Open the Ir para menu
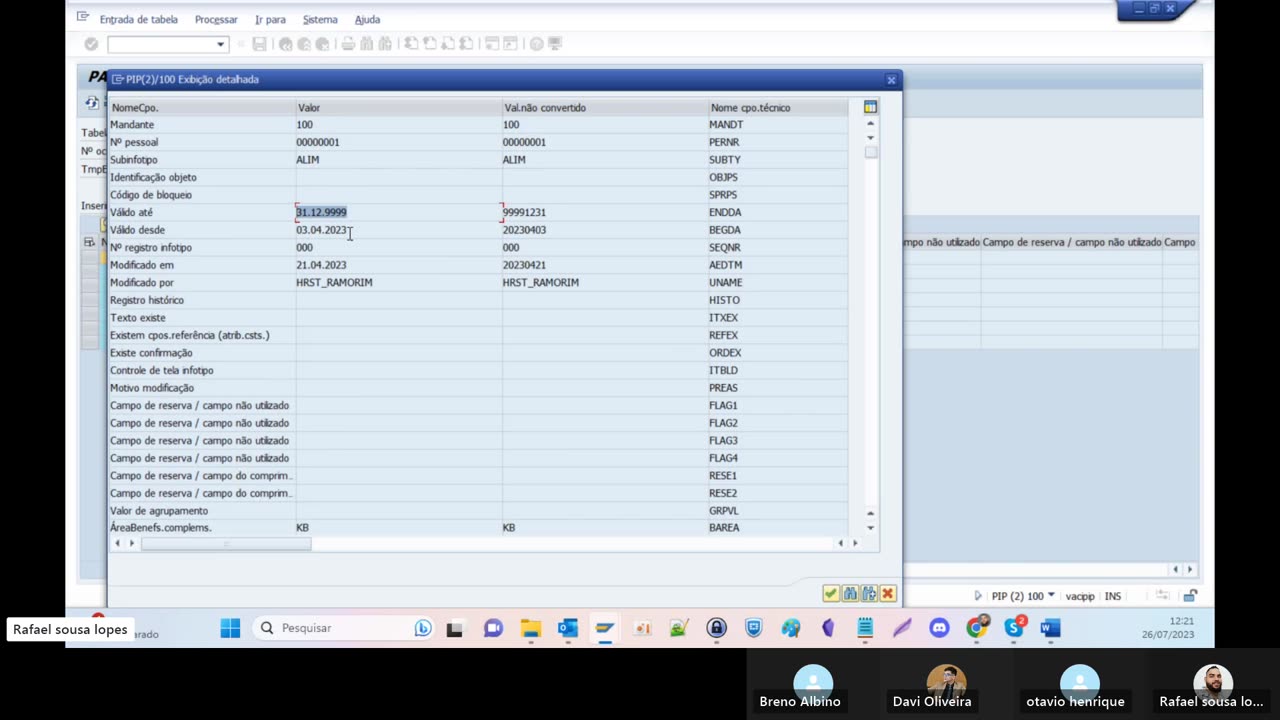 click(x=270, y=19)
